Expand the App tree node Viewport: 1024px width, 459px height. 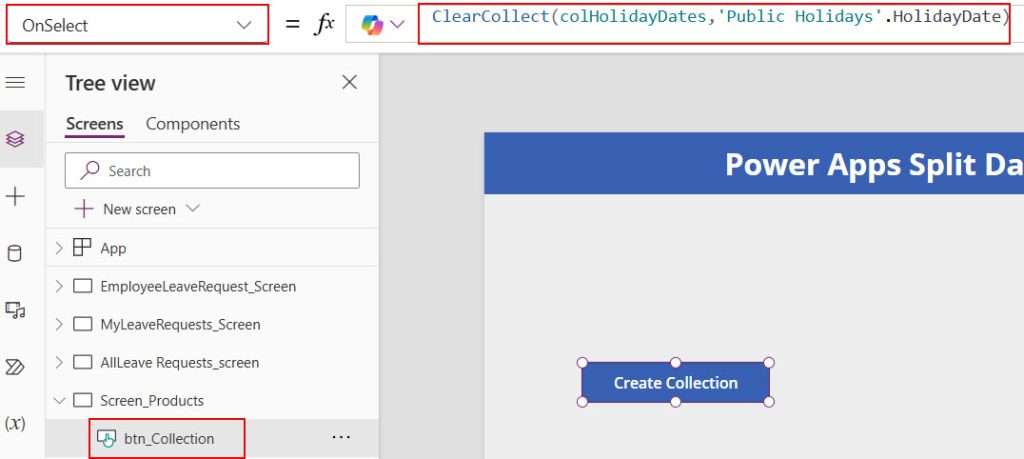click(x=59, y=248)
